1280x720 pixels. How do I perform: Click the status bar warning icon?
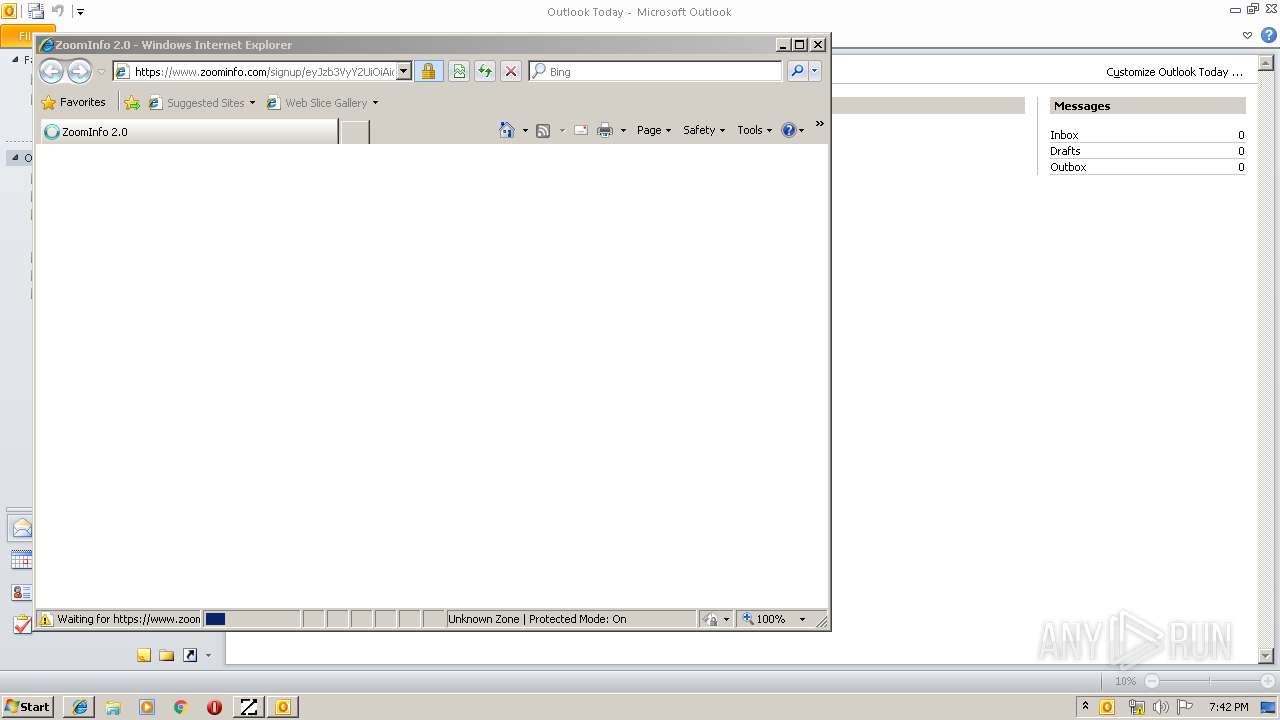[x=45, y=619]
